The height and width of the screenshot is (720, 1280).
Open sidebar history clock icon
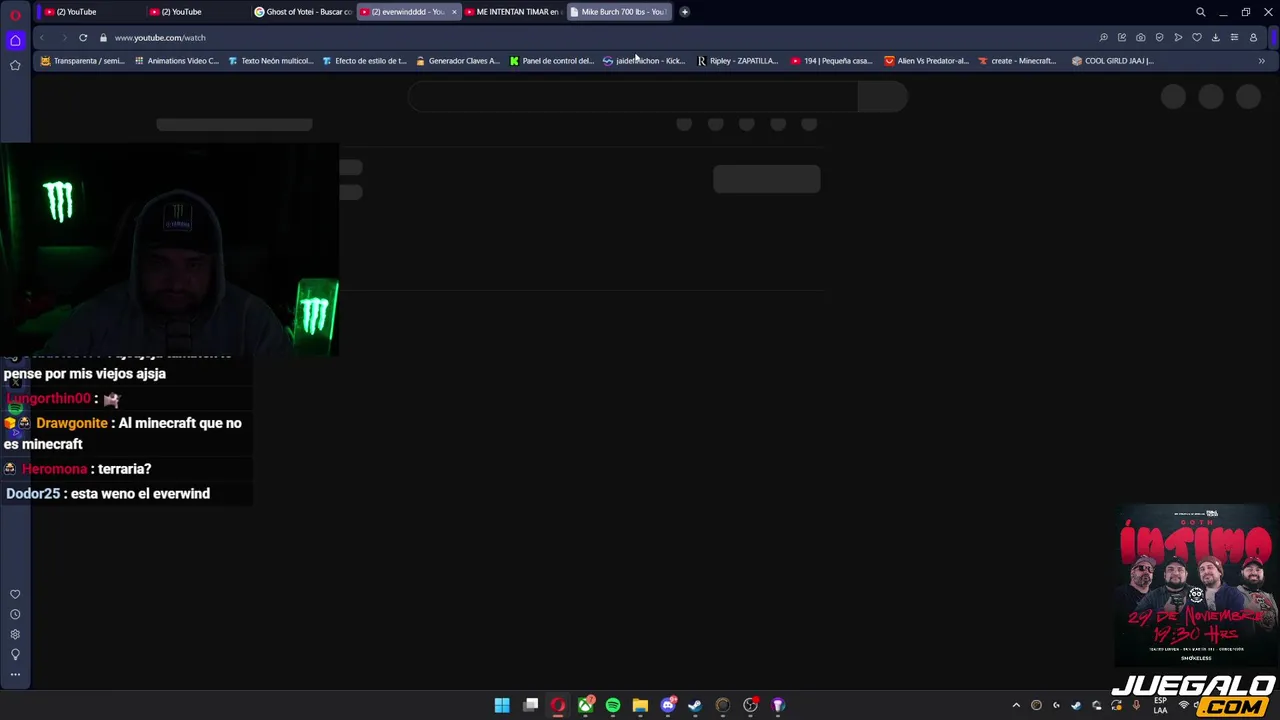pyautogui.click(x=15, y=614)
